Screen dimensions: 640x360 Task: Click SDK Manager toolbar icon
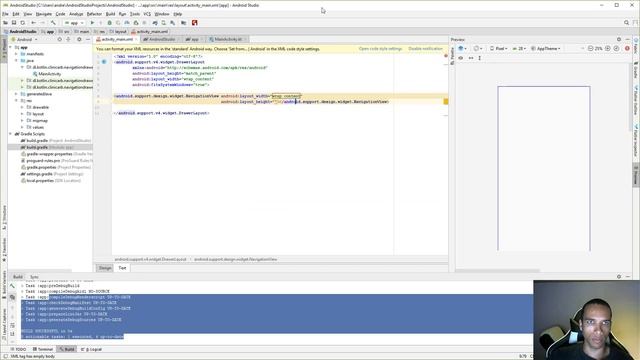[173, 23]
